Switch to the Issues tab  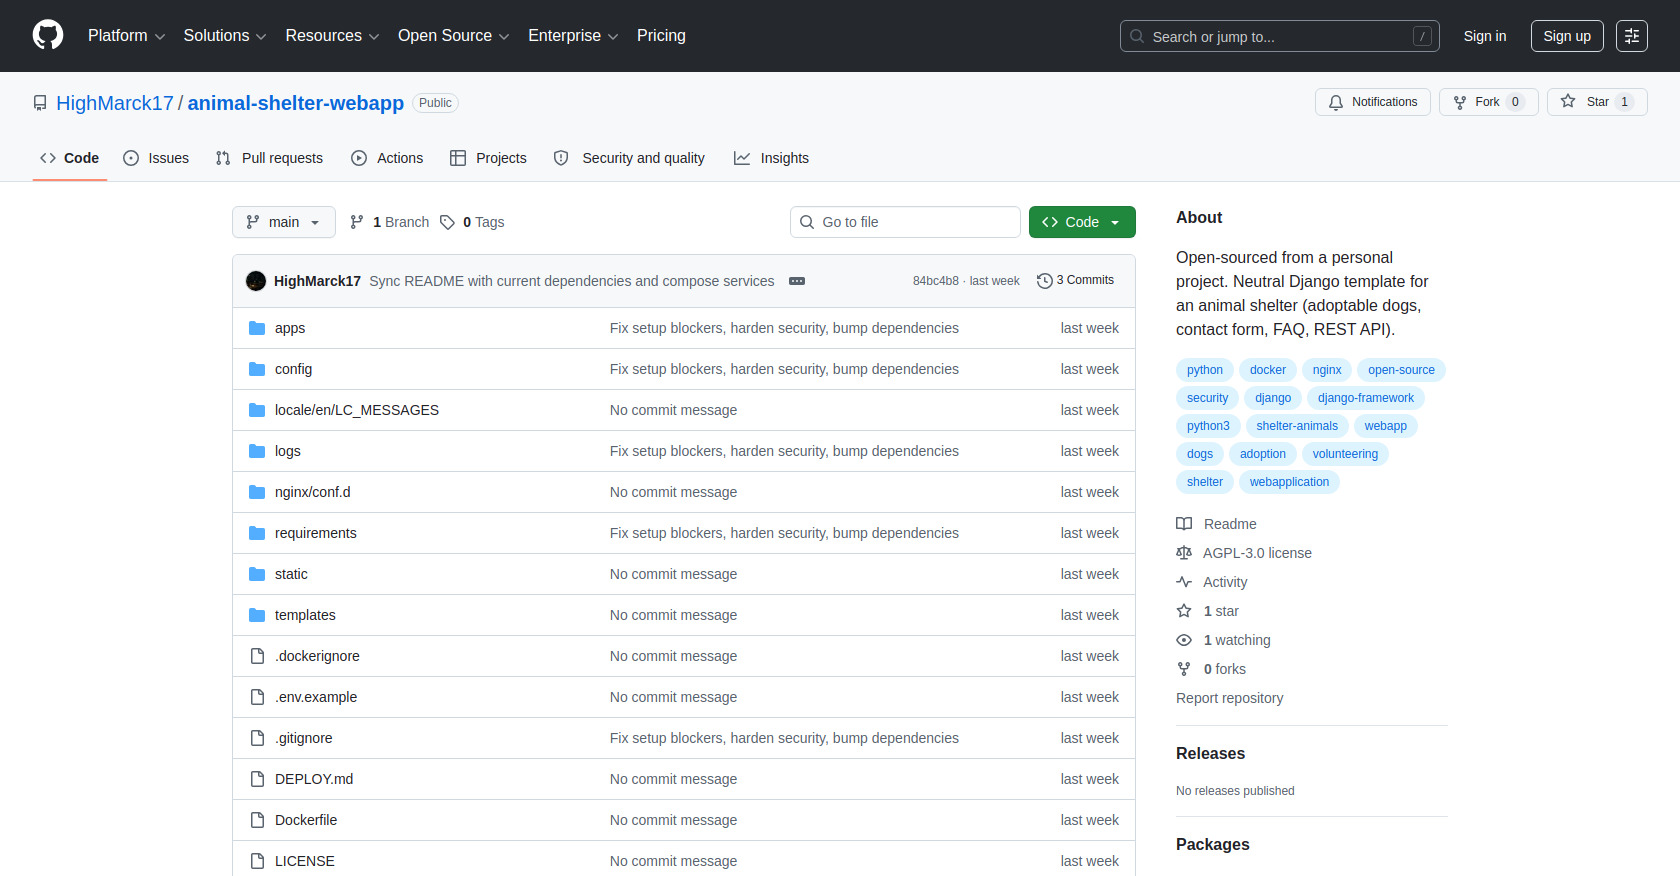tap(156, 158)
